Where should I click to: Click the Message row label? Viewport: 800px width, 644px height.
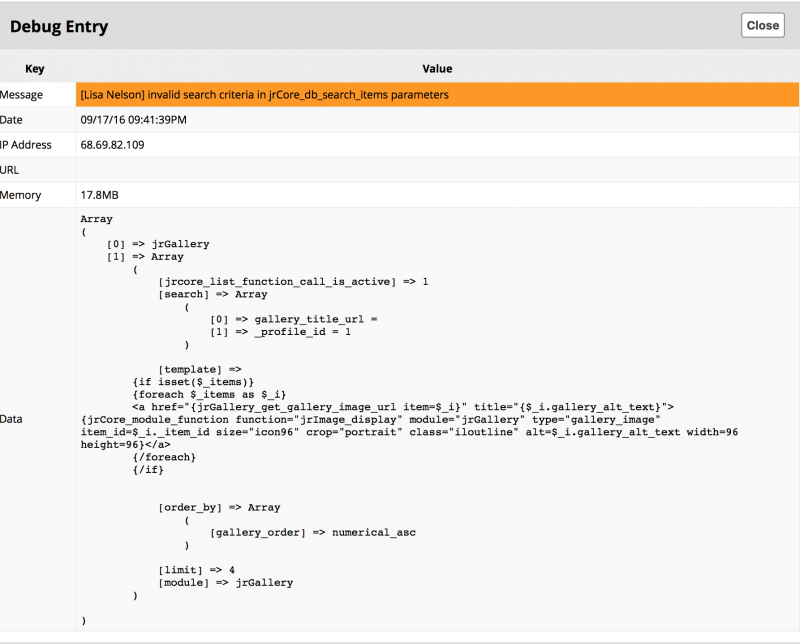(x=22, y=95)
